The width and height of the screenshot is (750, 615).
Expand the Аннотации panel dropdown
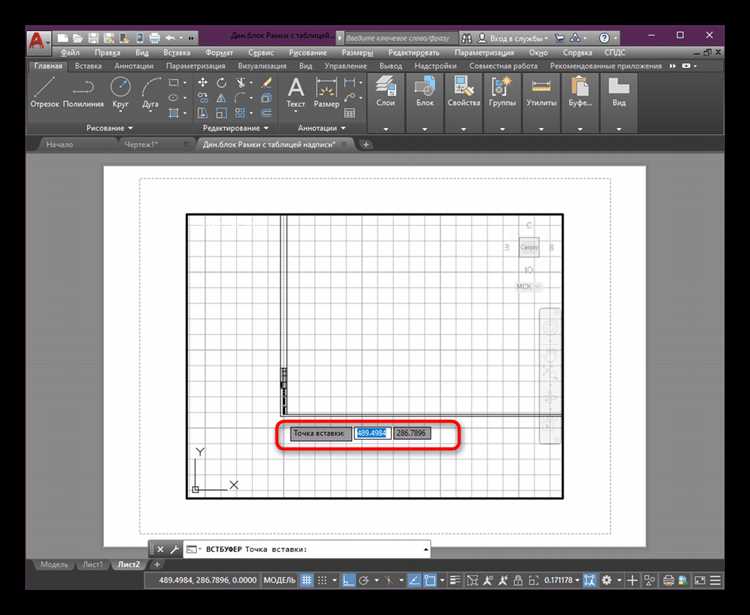(x=321, y=128)
